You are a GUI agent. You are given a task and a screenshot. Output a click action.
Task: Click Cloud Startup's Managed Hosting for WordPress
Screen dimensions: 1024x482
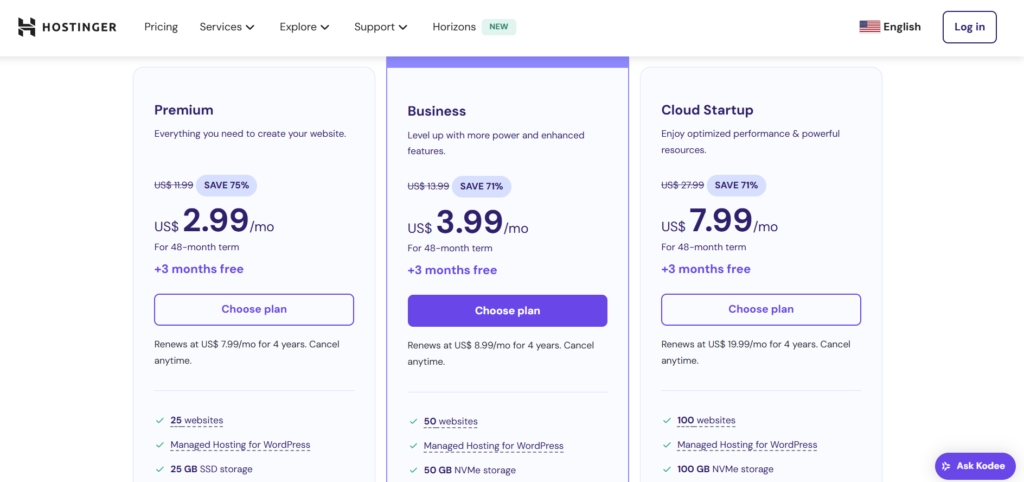point(747,445)
